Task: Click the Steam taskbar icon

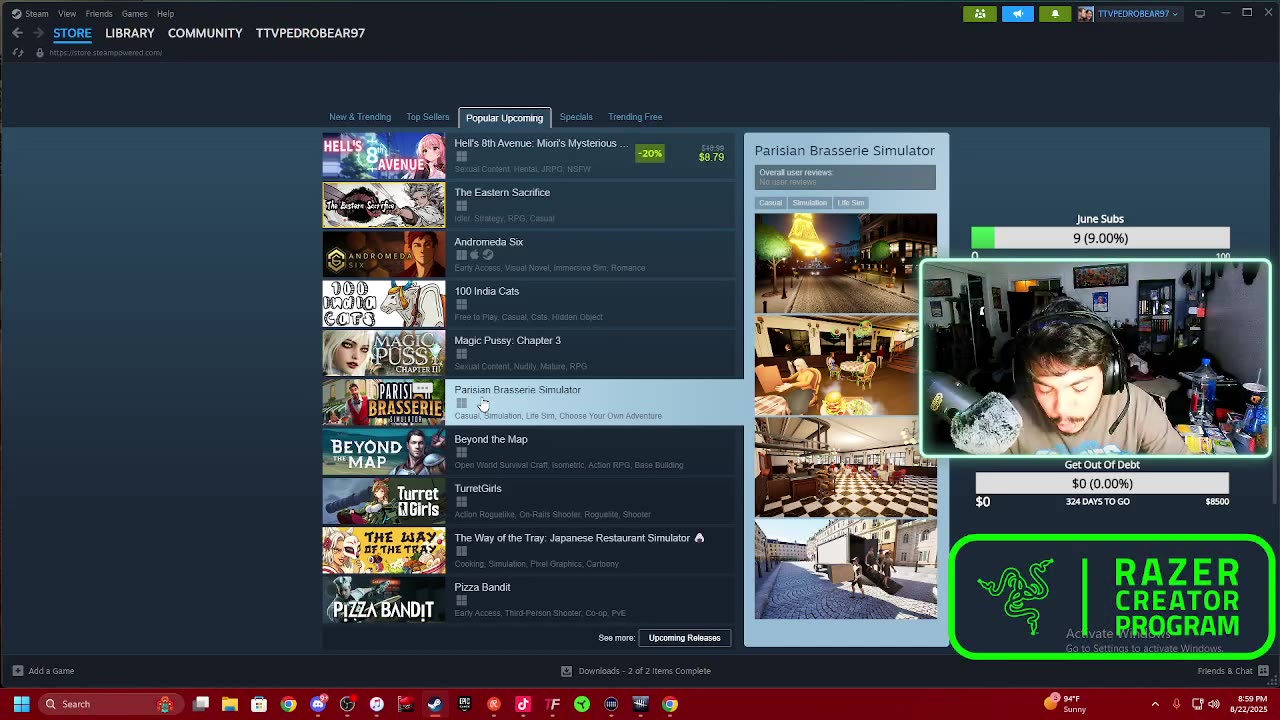Action: [x=435, y=704]
